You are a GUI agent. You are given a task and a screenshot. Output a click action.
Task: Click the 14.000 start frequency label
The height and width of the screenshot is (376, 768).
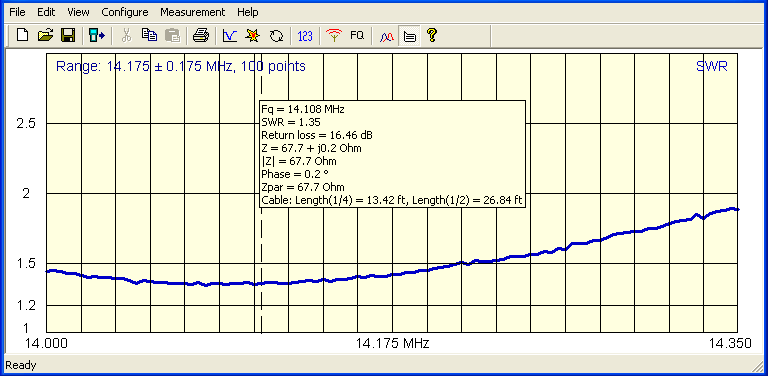47,343
